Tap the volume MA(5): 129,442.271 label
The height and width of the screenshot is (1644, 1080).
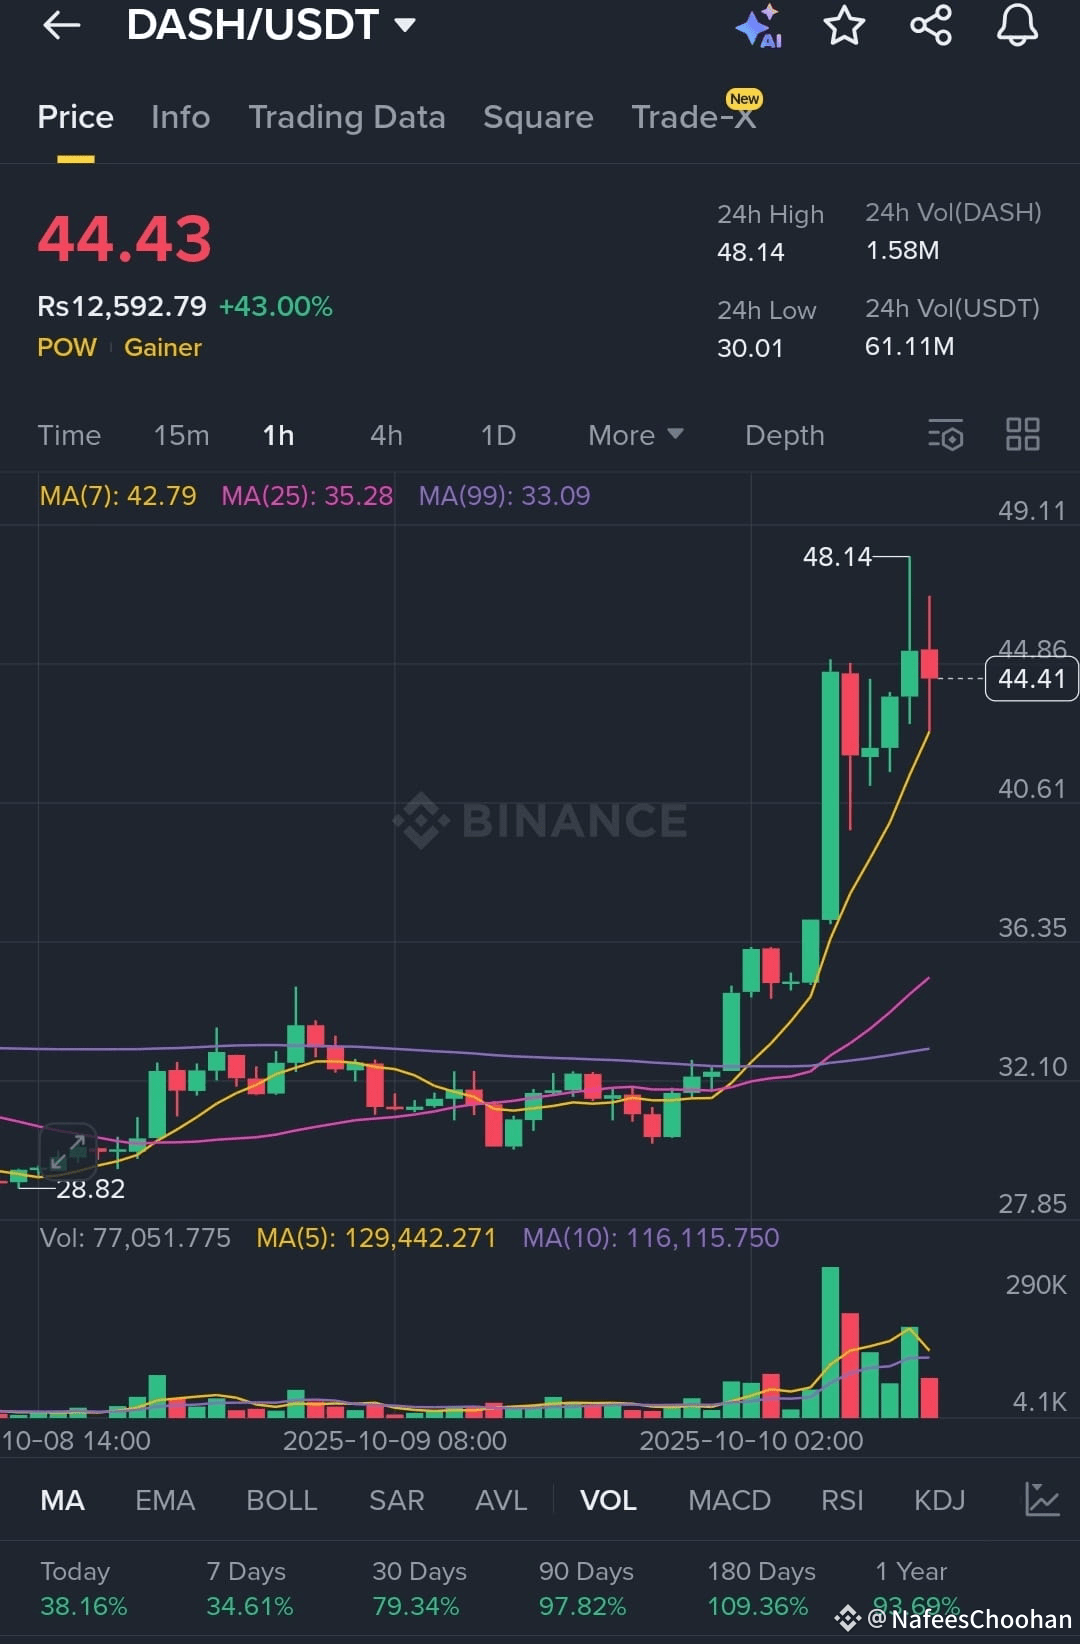(376, 1238)
